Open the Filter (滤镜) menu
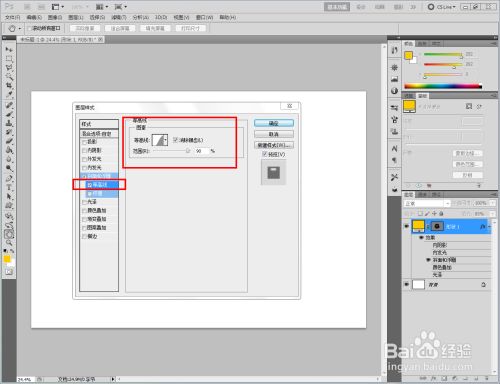Screen dimensions: 500x384 click(x=119, y=17)
